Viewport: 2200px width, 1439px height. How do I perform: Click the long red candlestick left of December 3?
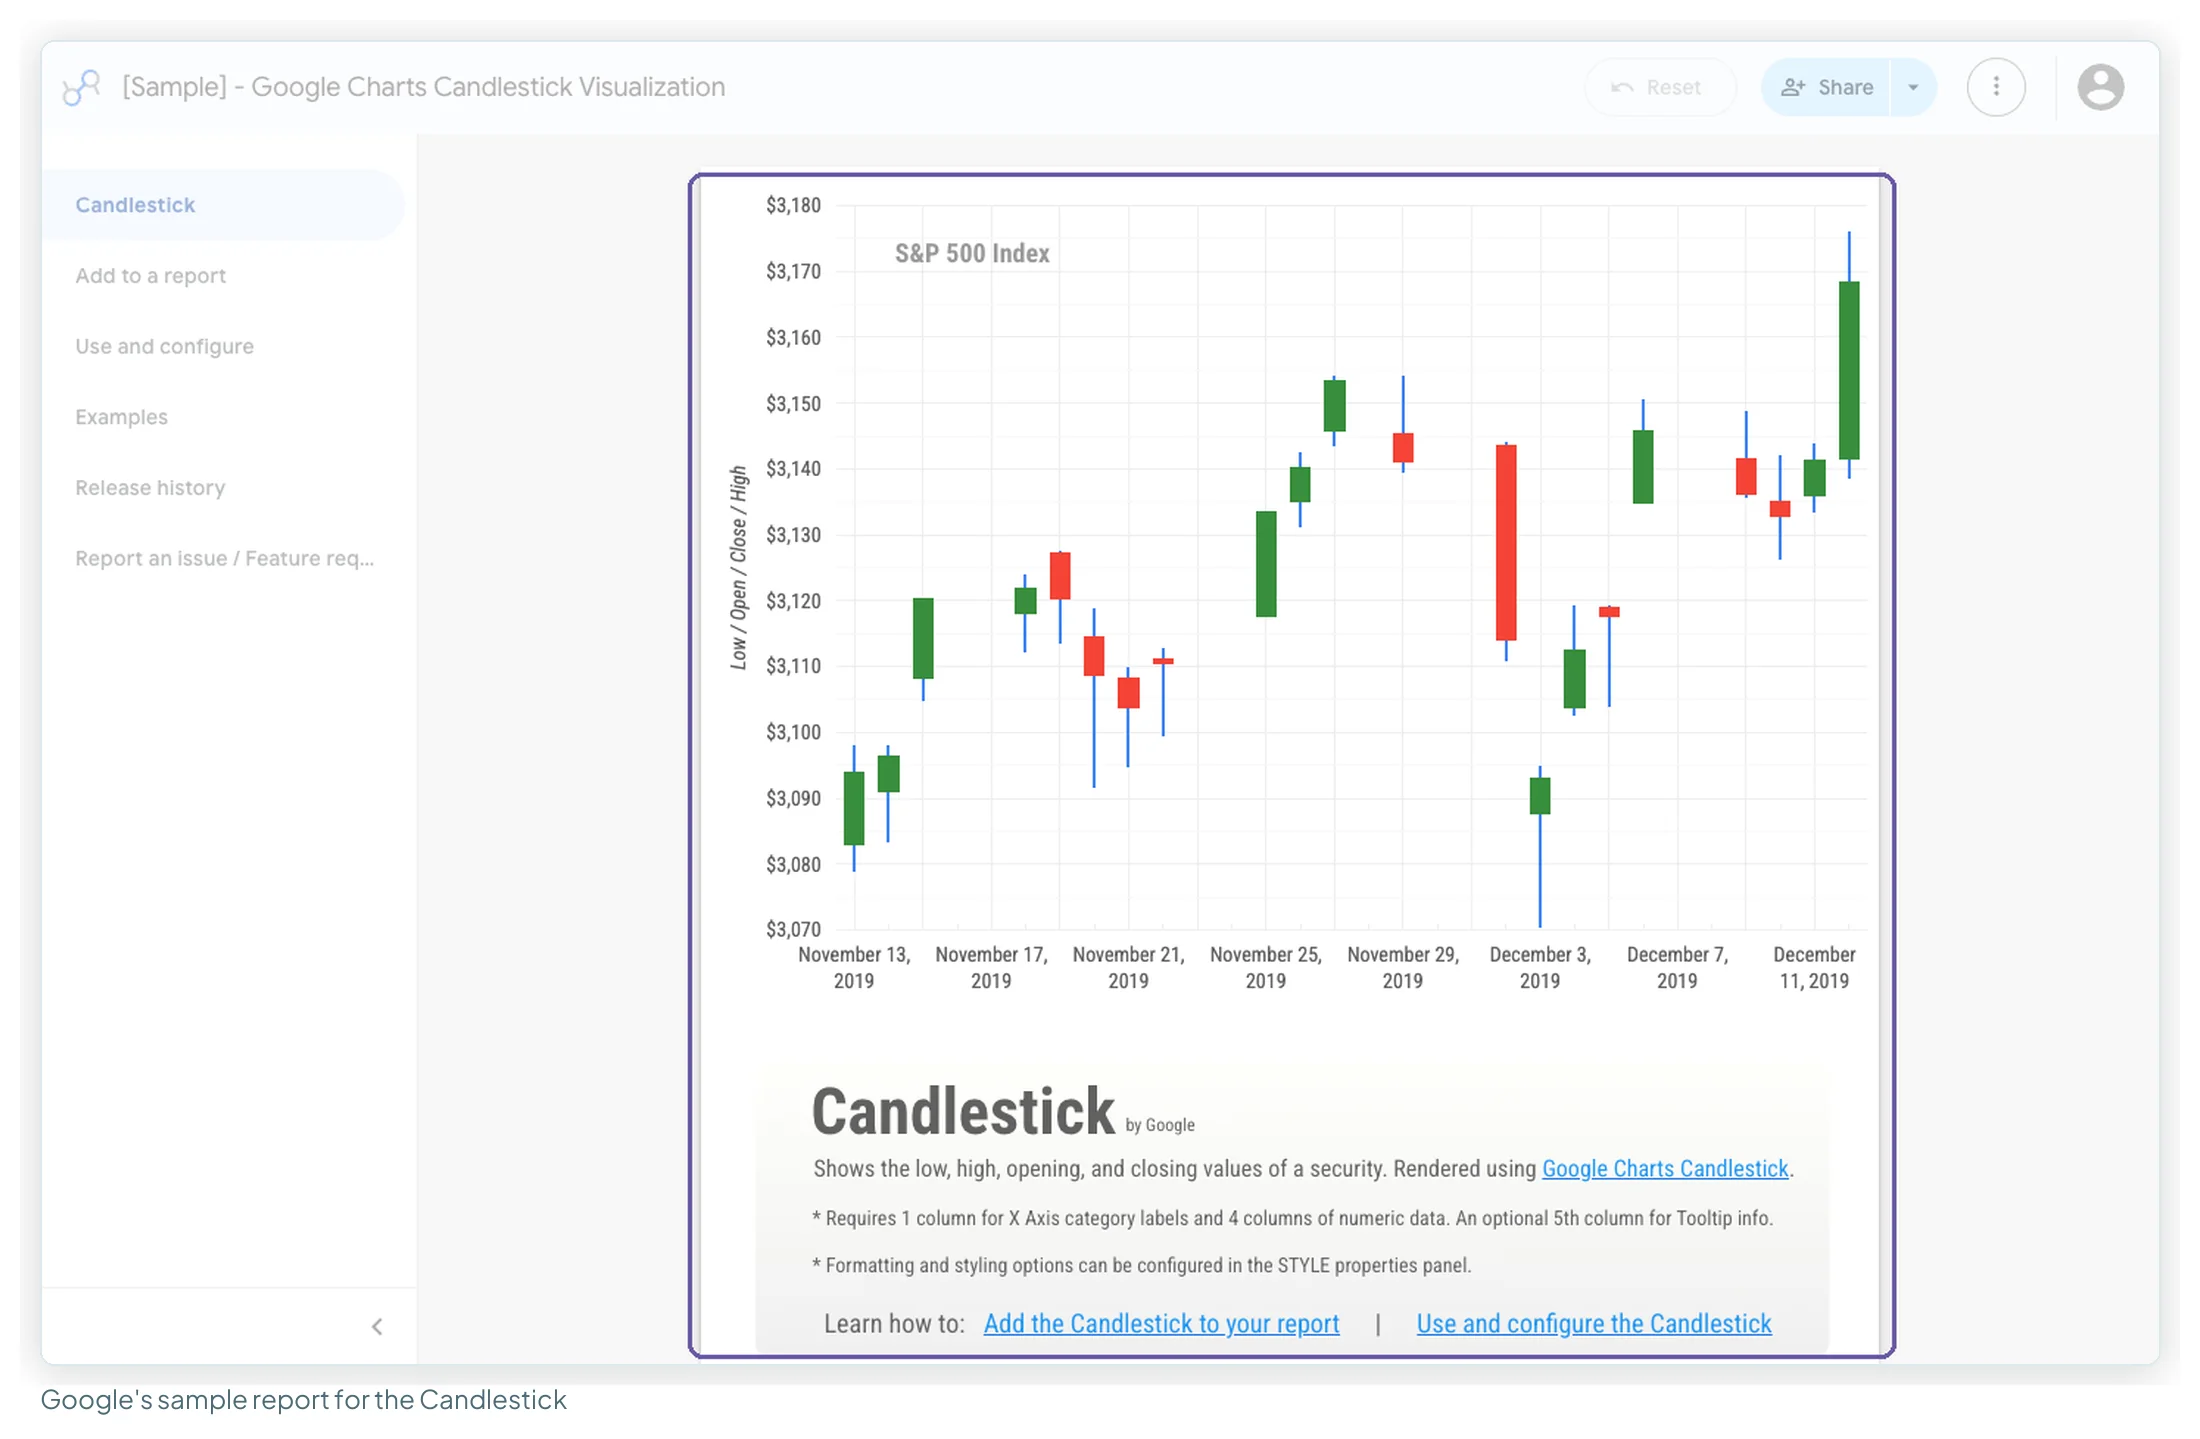click(1506, 542)
